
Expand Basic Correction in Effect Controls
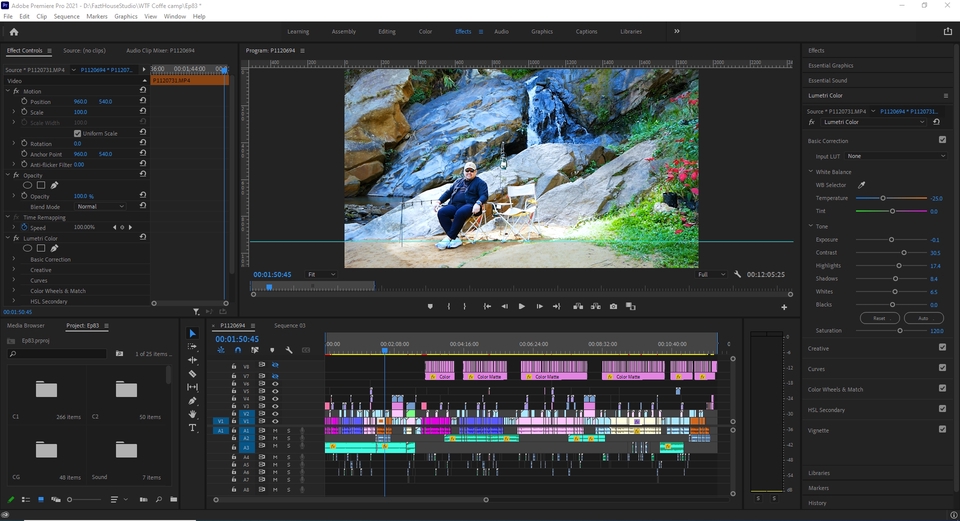point(14,259)
